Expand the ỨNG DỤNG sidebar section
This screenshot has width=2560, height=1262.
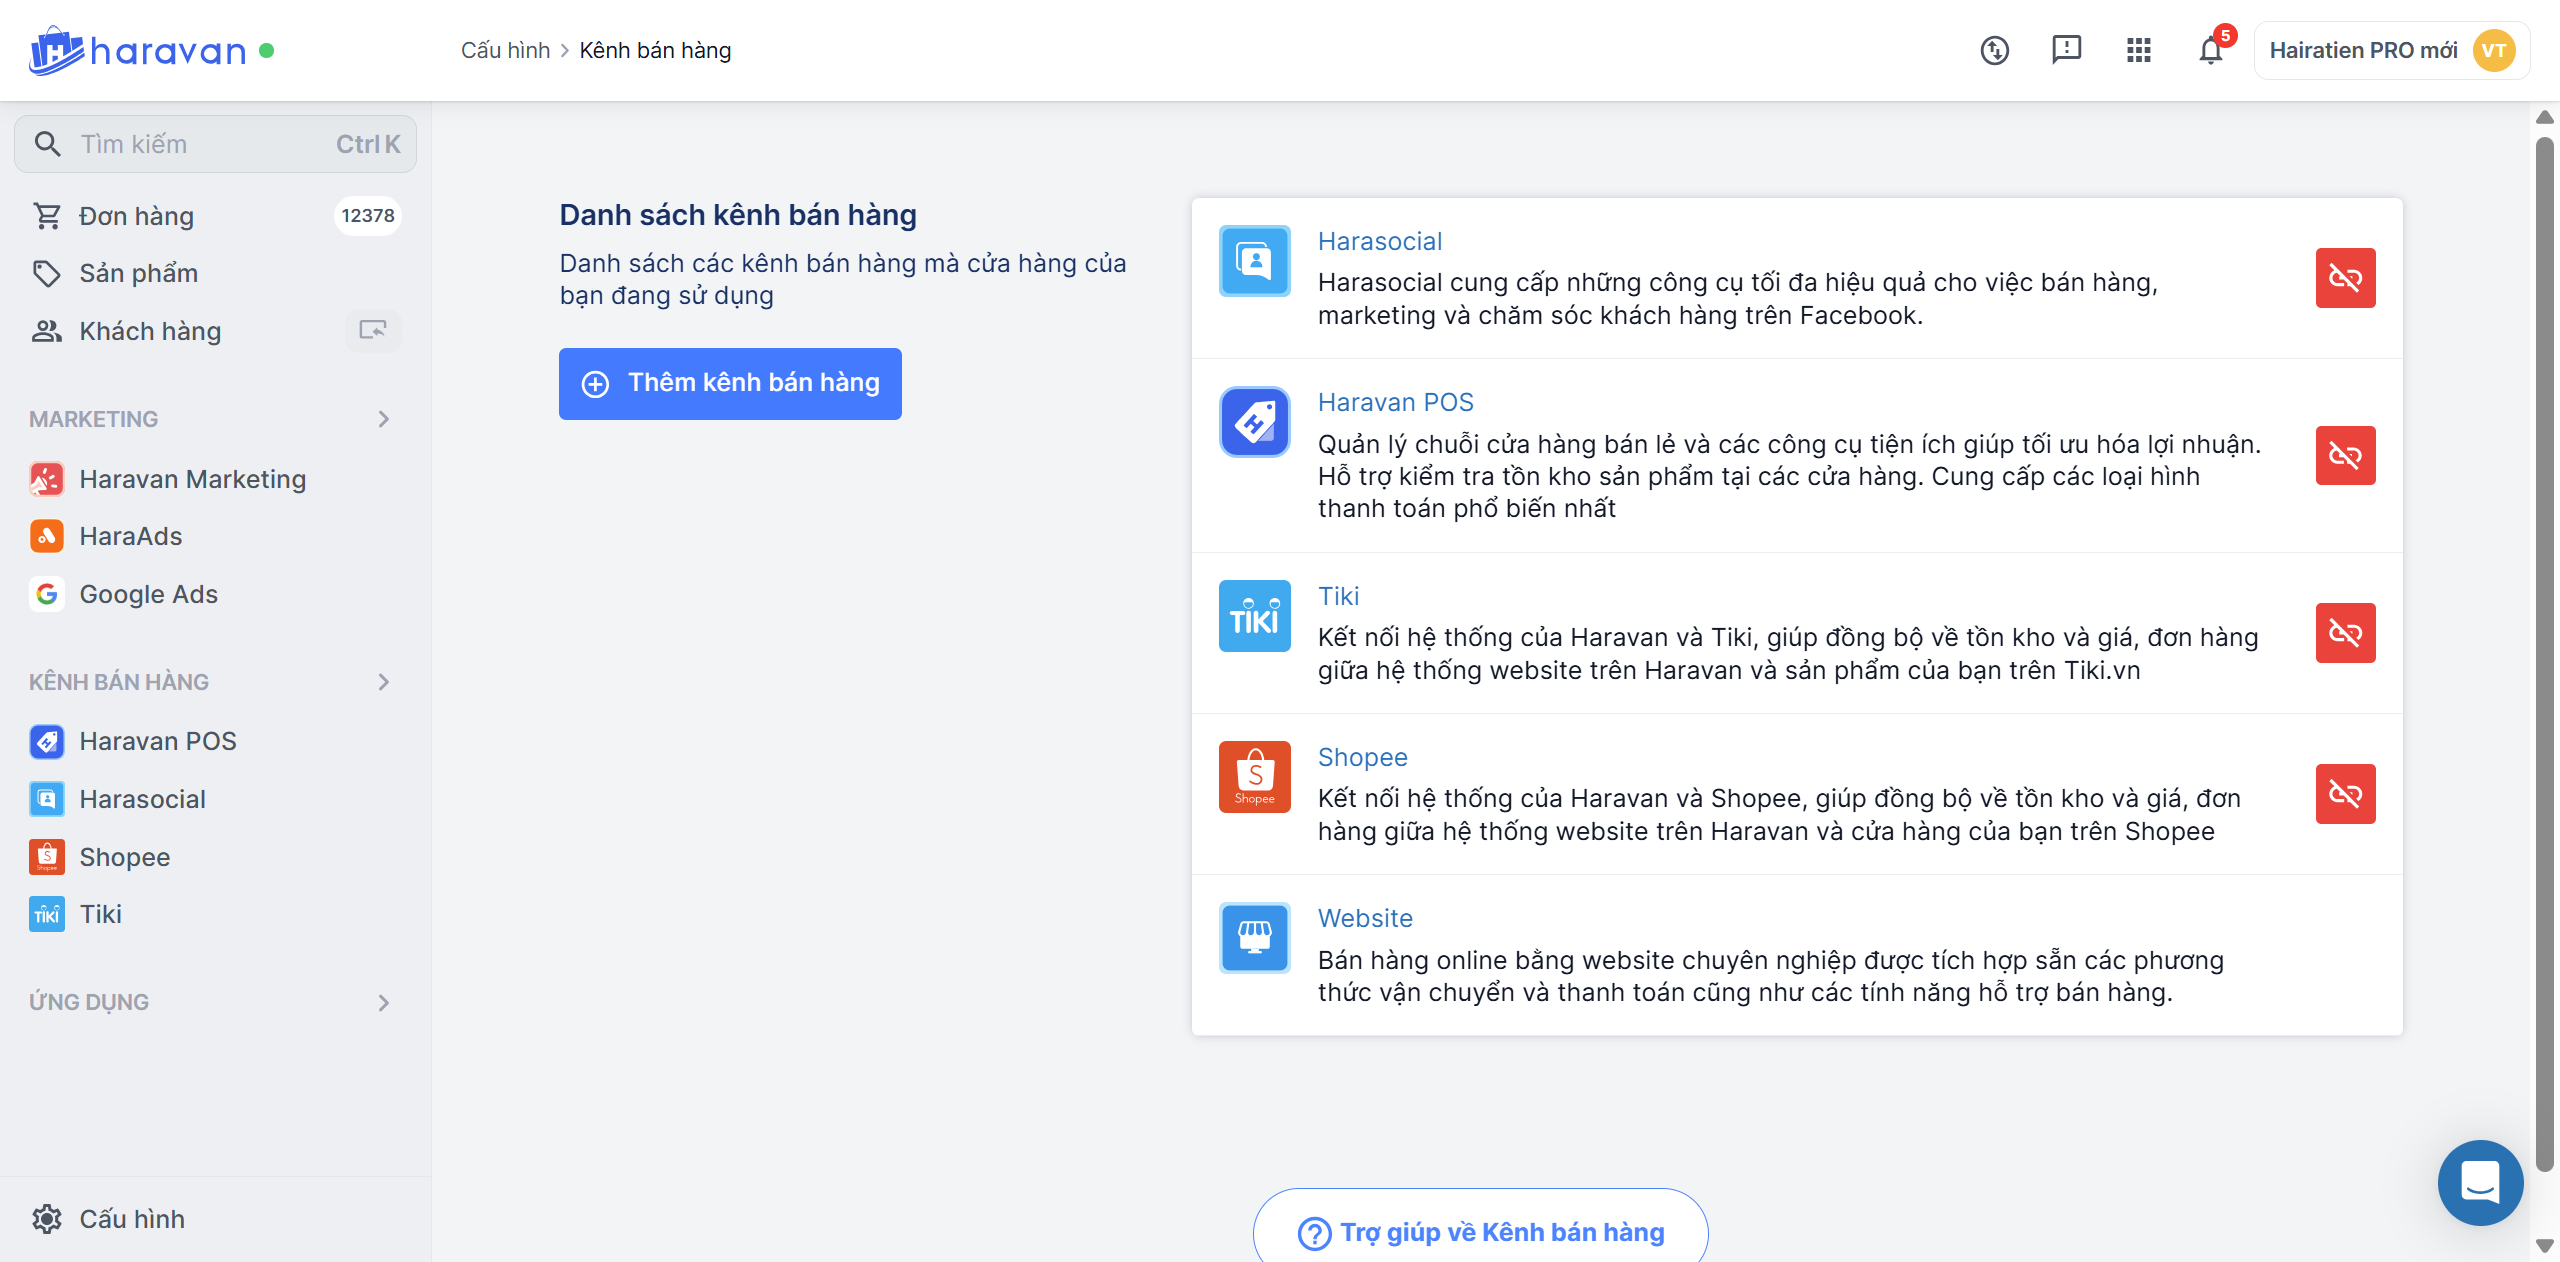click(x=384, y=1002)
